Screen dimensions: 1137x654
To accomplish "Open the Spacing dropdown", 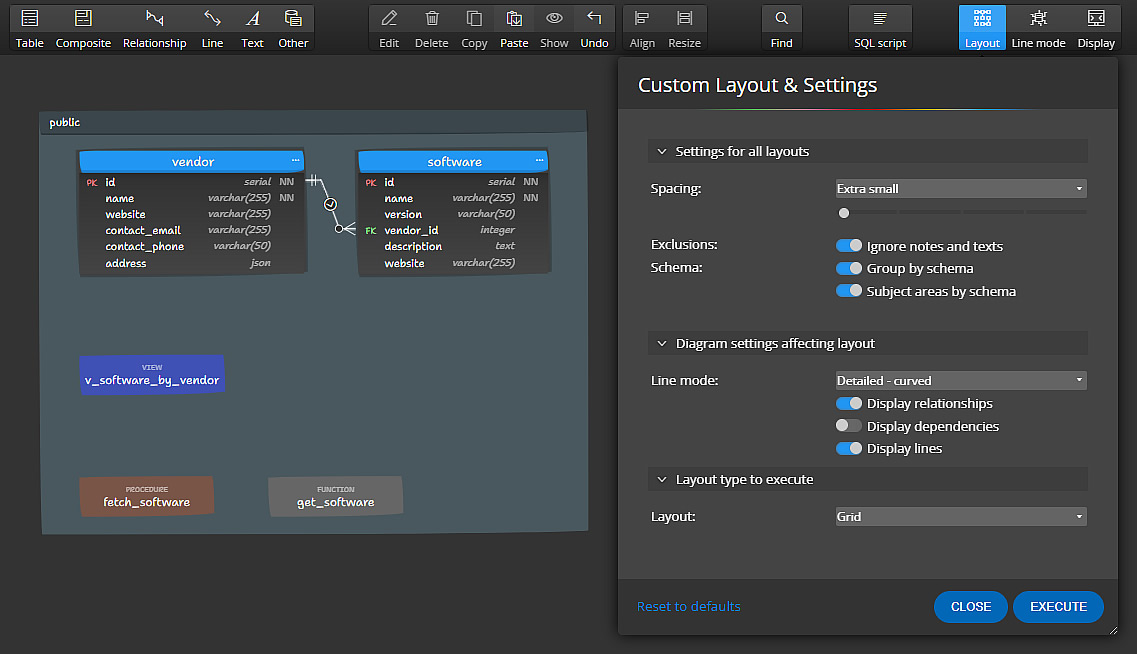I will [x=959, y=188].
